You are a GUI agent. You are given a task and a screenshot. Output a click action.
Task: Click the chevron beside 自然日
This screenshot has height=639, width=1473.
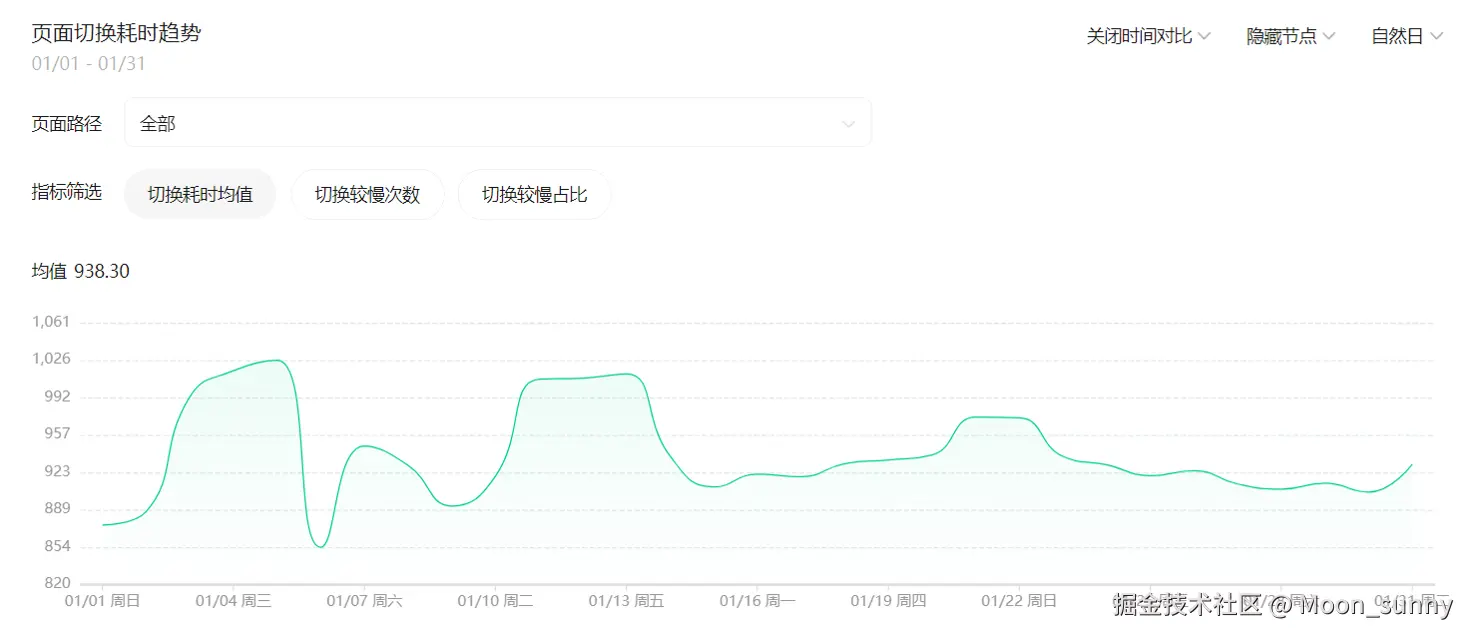pos(1437,37)
